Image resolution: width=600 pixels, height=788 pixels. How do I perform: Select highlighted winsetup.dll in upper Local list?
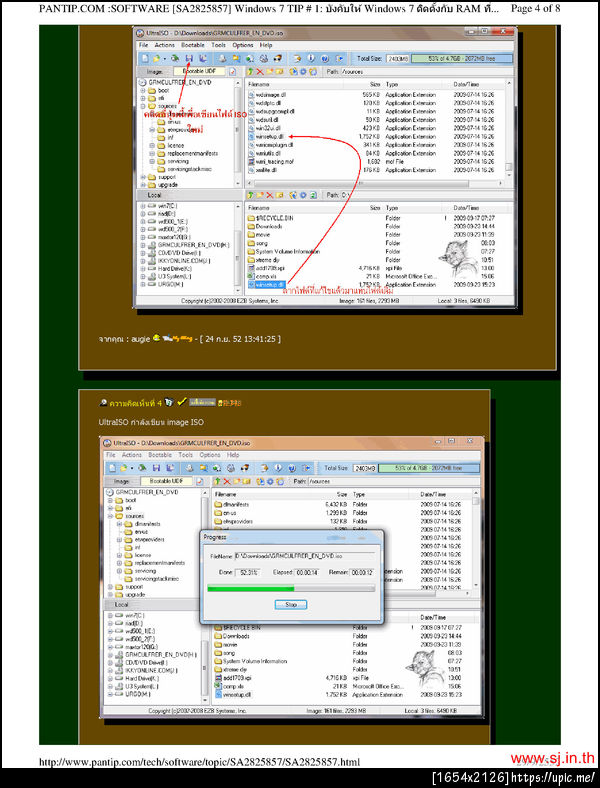pyautogui.click(x=267, y=284)
